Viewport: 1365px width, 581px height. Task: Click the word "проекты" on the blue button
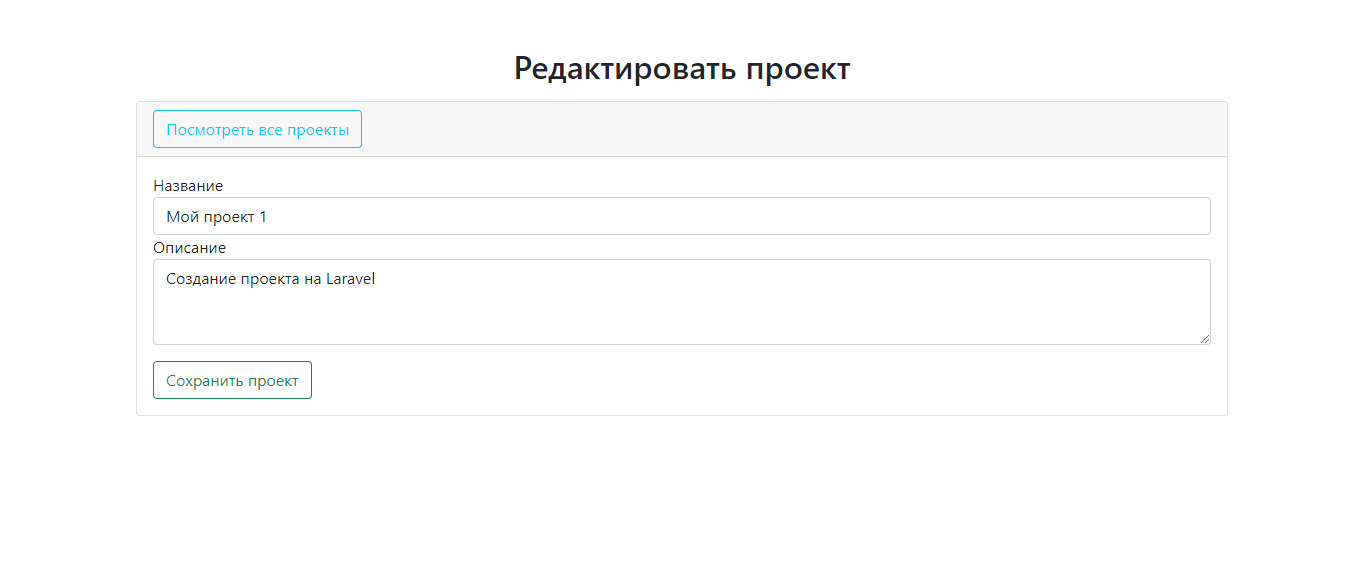[318, 129]
